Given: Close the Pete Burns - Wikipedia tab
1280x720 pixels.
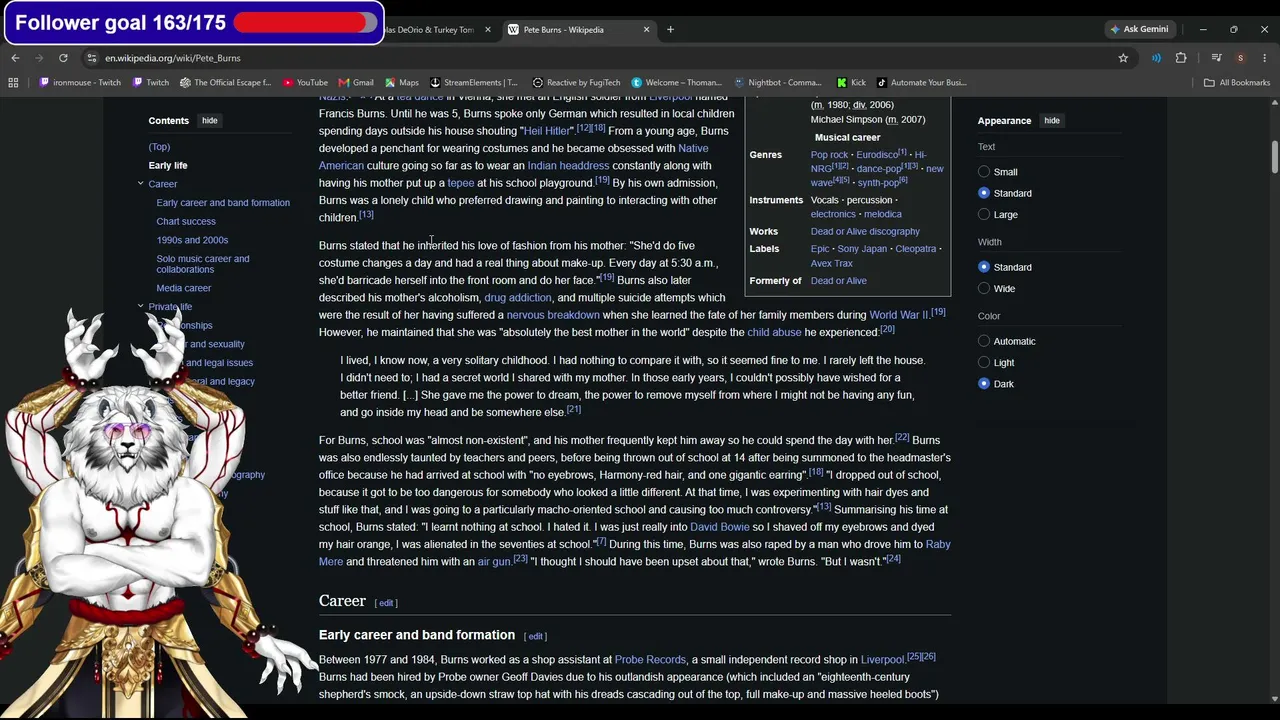Looking at the screenshot, I should pyautogui.click(x=646, y=30).
